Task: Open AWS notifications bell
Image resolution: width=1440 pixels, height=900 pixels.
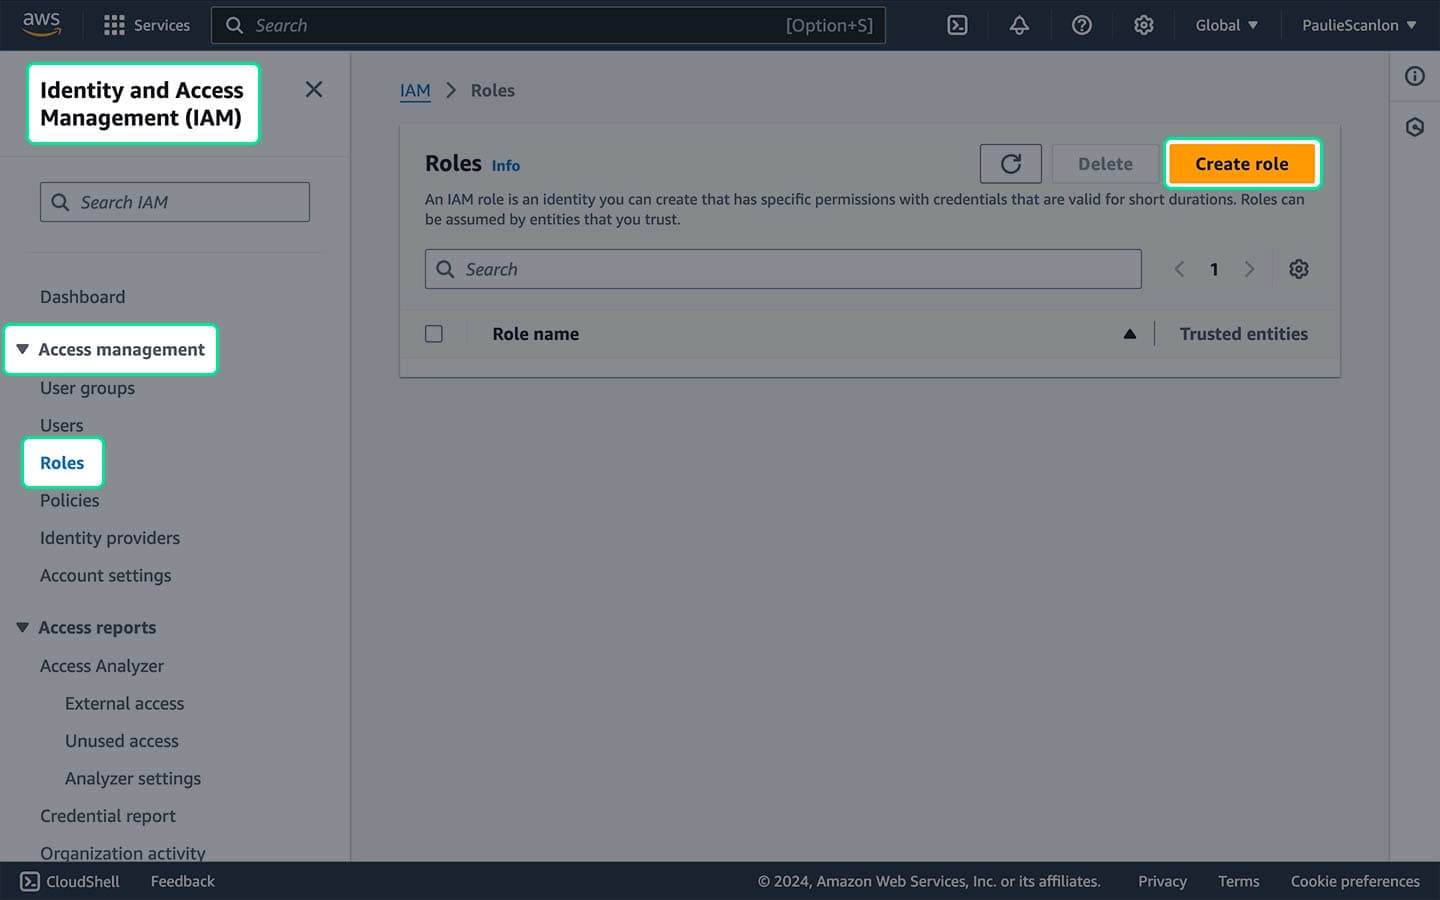Action: [1019, 25]
